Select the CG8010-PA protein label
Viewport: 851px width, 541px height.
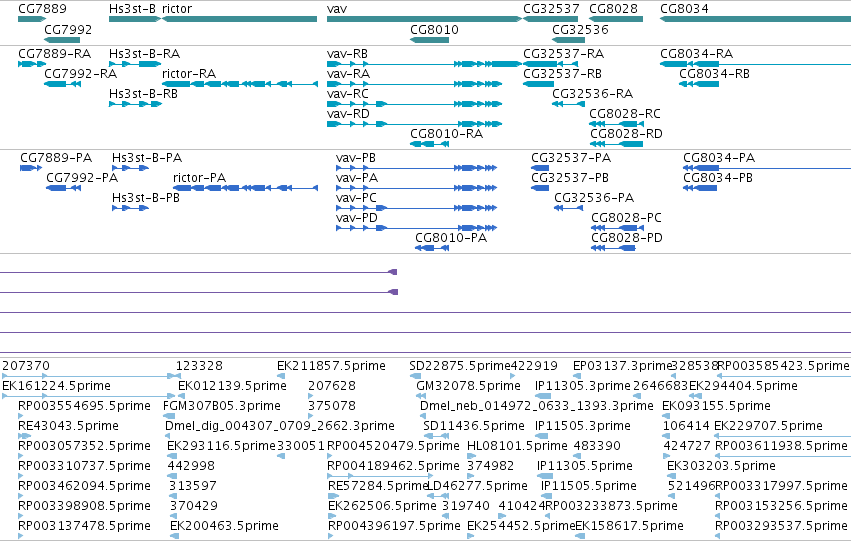point(451,238)
